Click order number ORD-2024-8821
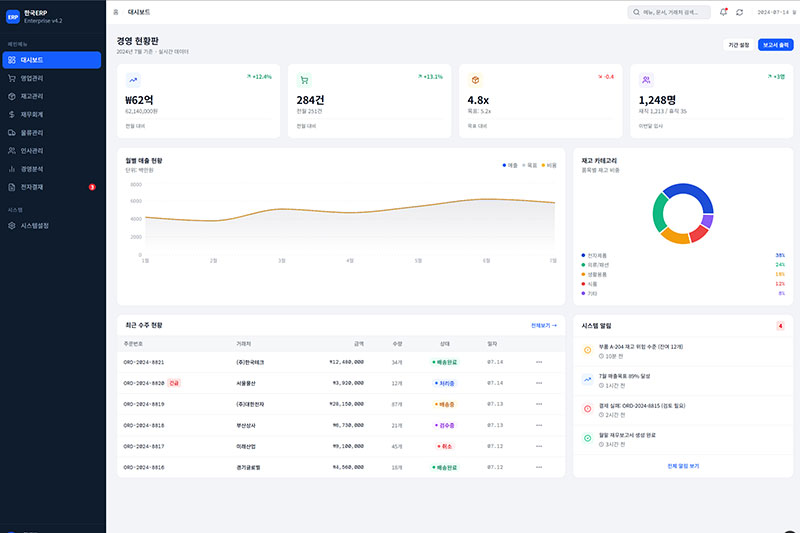 [144, 362]
